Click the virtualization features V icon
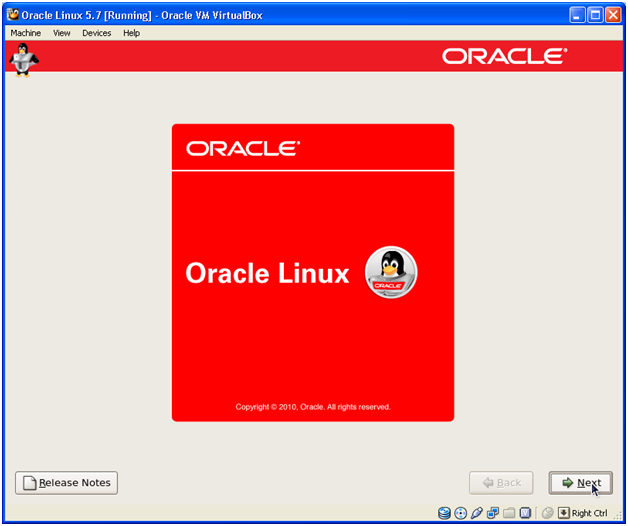Screen dimensions: 628x526 tap(525, 513)
